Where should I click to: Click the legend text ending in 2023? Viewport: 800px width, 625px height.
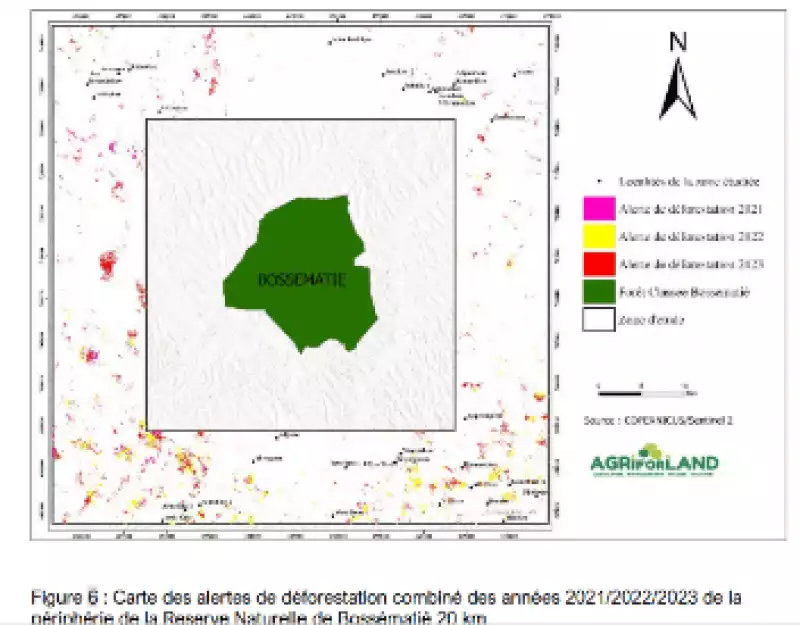click(x=691, y=264)
